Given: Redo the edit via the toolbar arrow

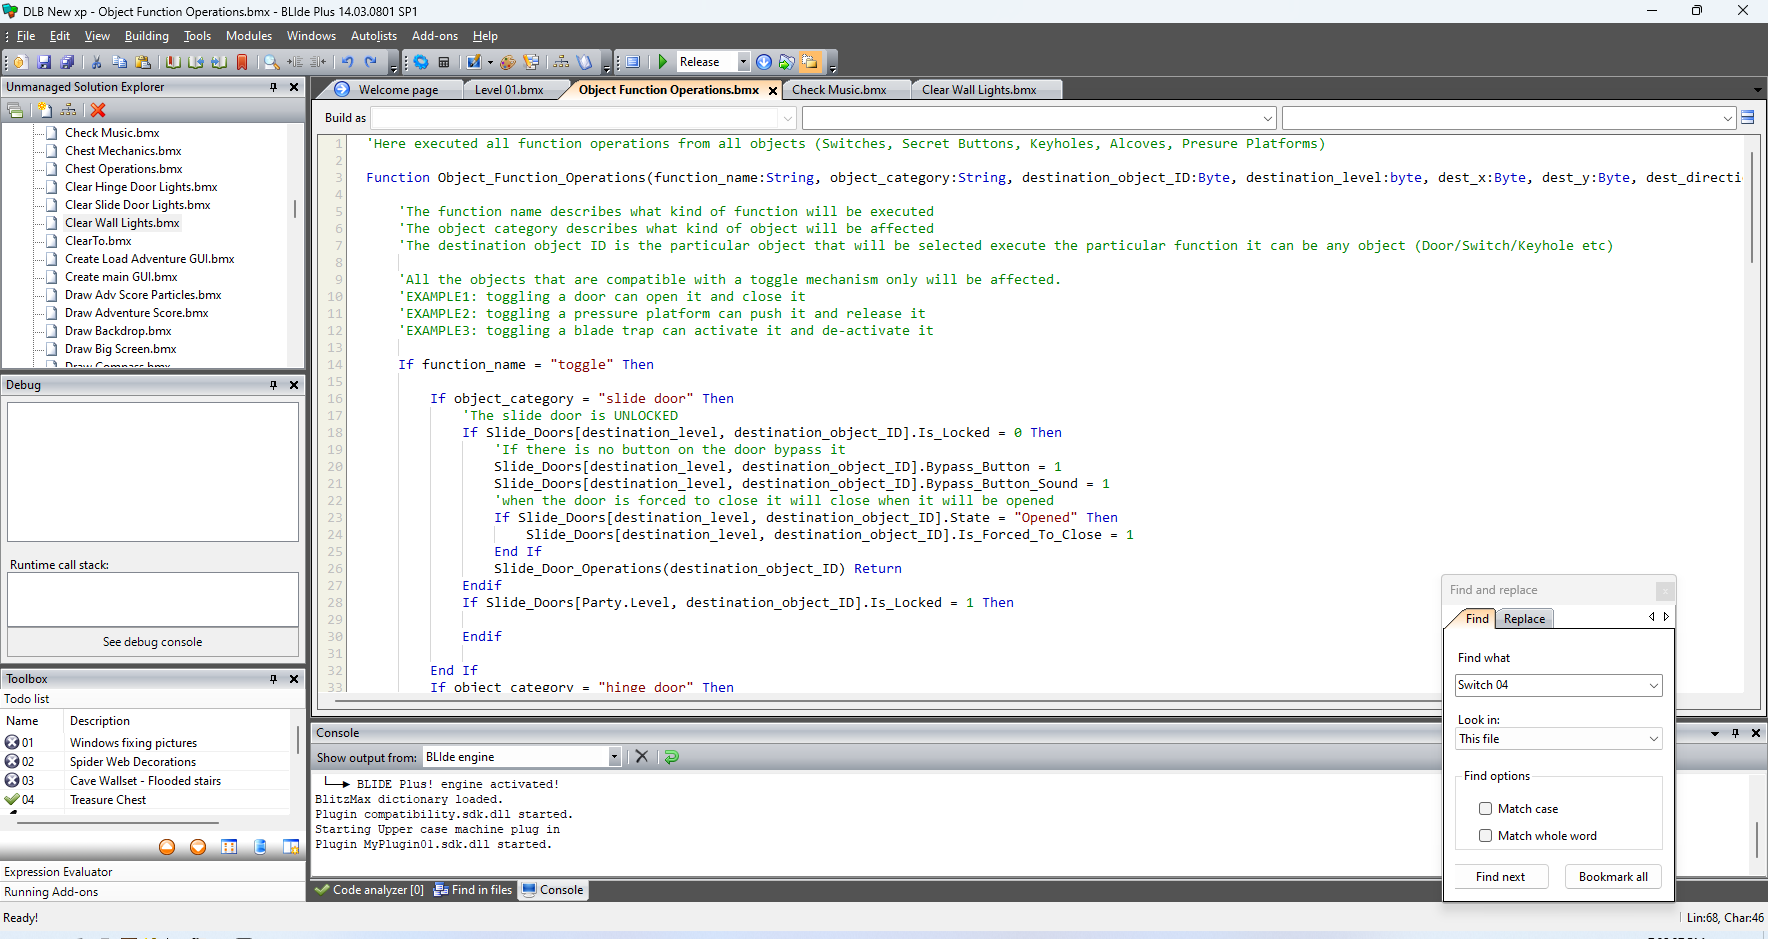Looking at the screenshot, I should click(x=371, y=62).
